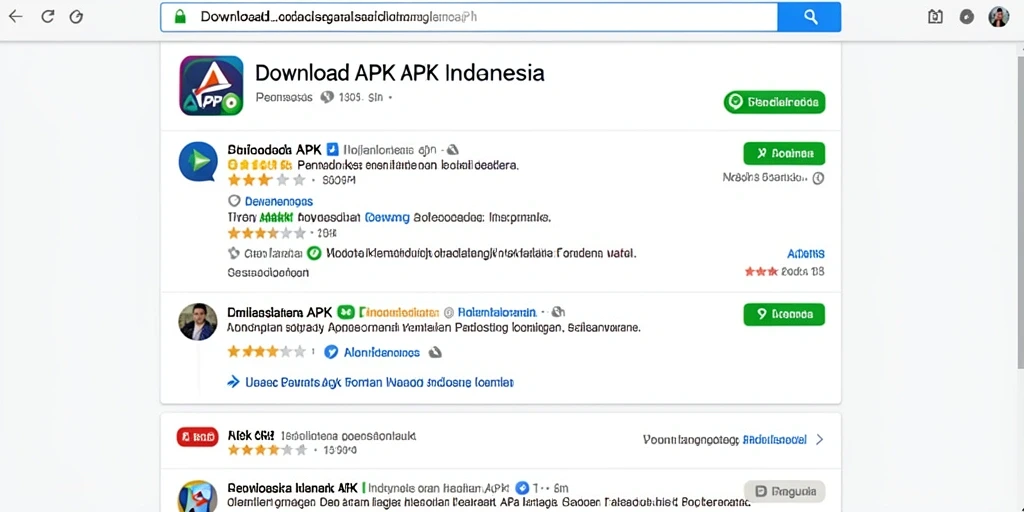Click the "Dmilasslatiera APK" result title
The image size is (1024, 512).
[280, 313]
